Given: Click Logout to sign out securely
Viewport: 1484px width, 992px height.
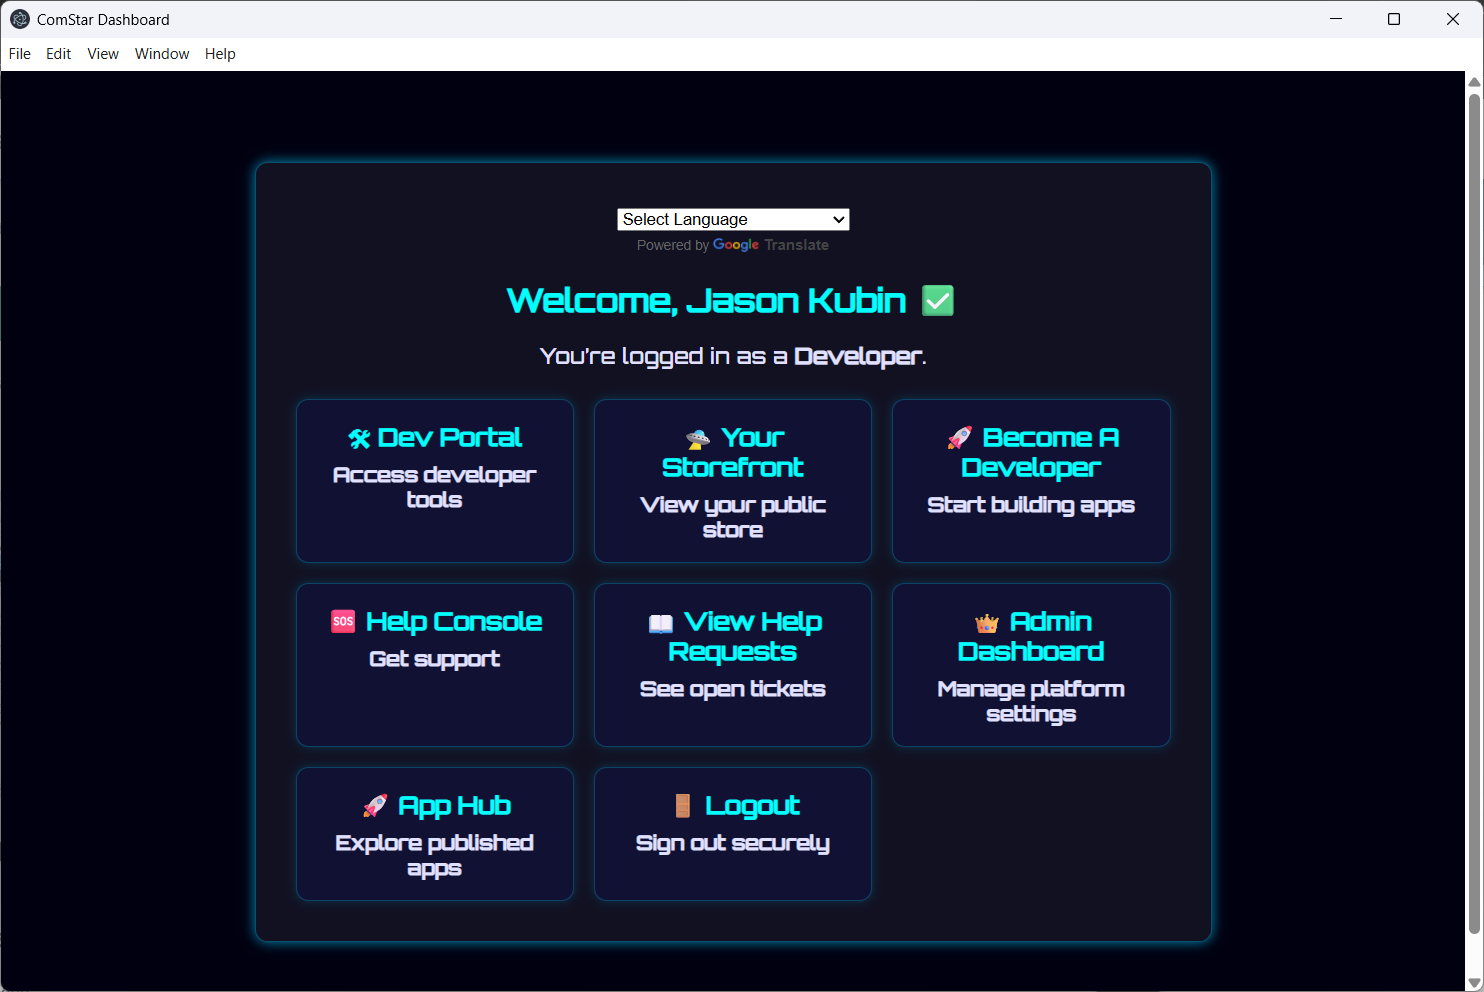Looking at the screenshot, I should coord(732,833).
